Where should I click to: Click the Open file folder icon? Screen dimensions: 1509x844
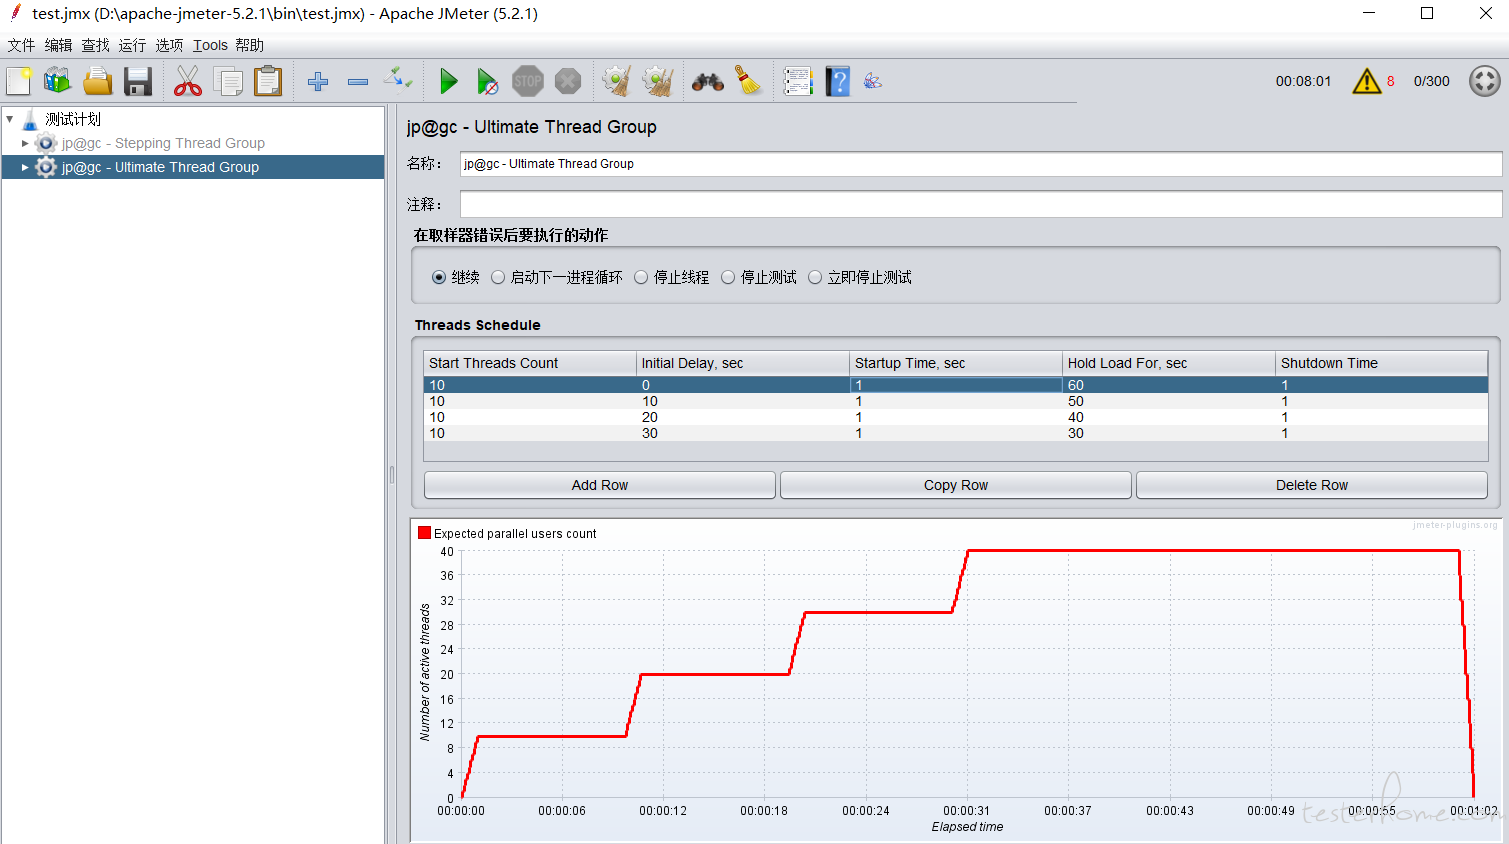pyautogui.click(x=98, y=81)
